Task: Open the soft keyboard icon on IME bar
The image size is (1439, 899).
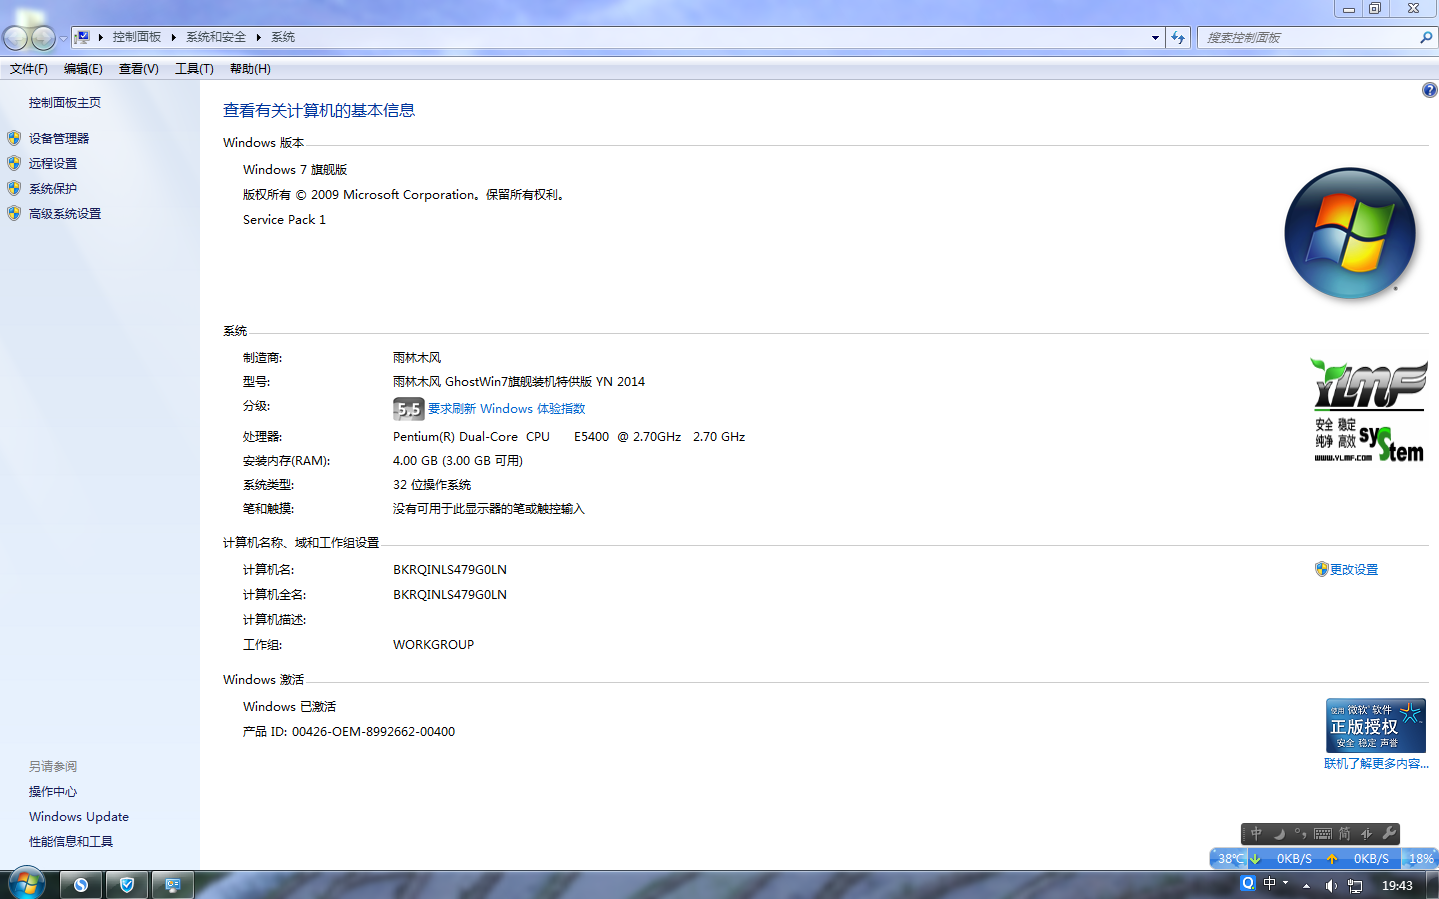Action: pyautogui.click(x=1323, y=833)
